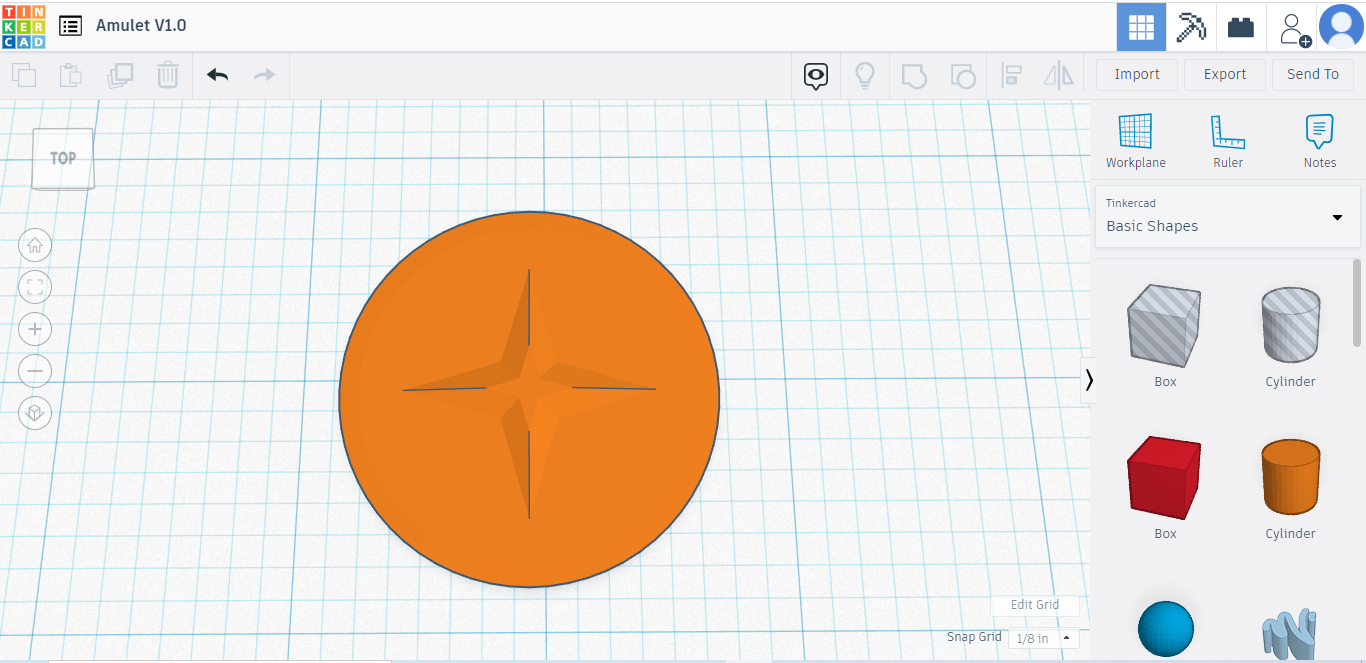Click the Align tool icon

point(1011,75)
